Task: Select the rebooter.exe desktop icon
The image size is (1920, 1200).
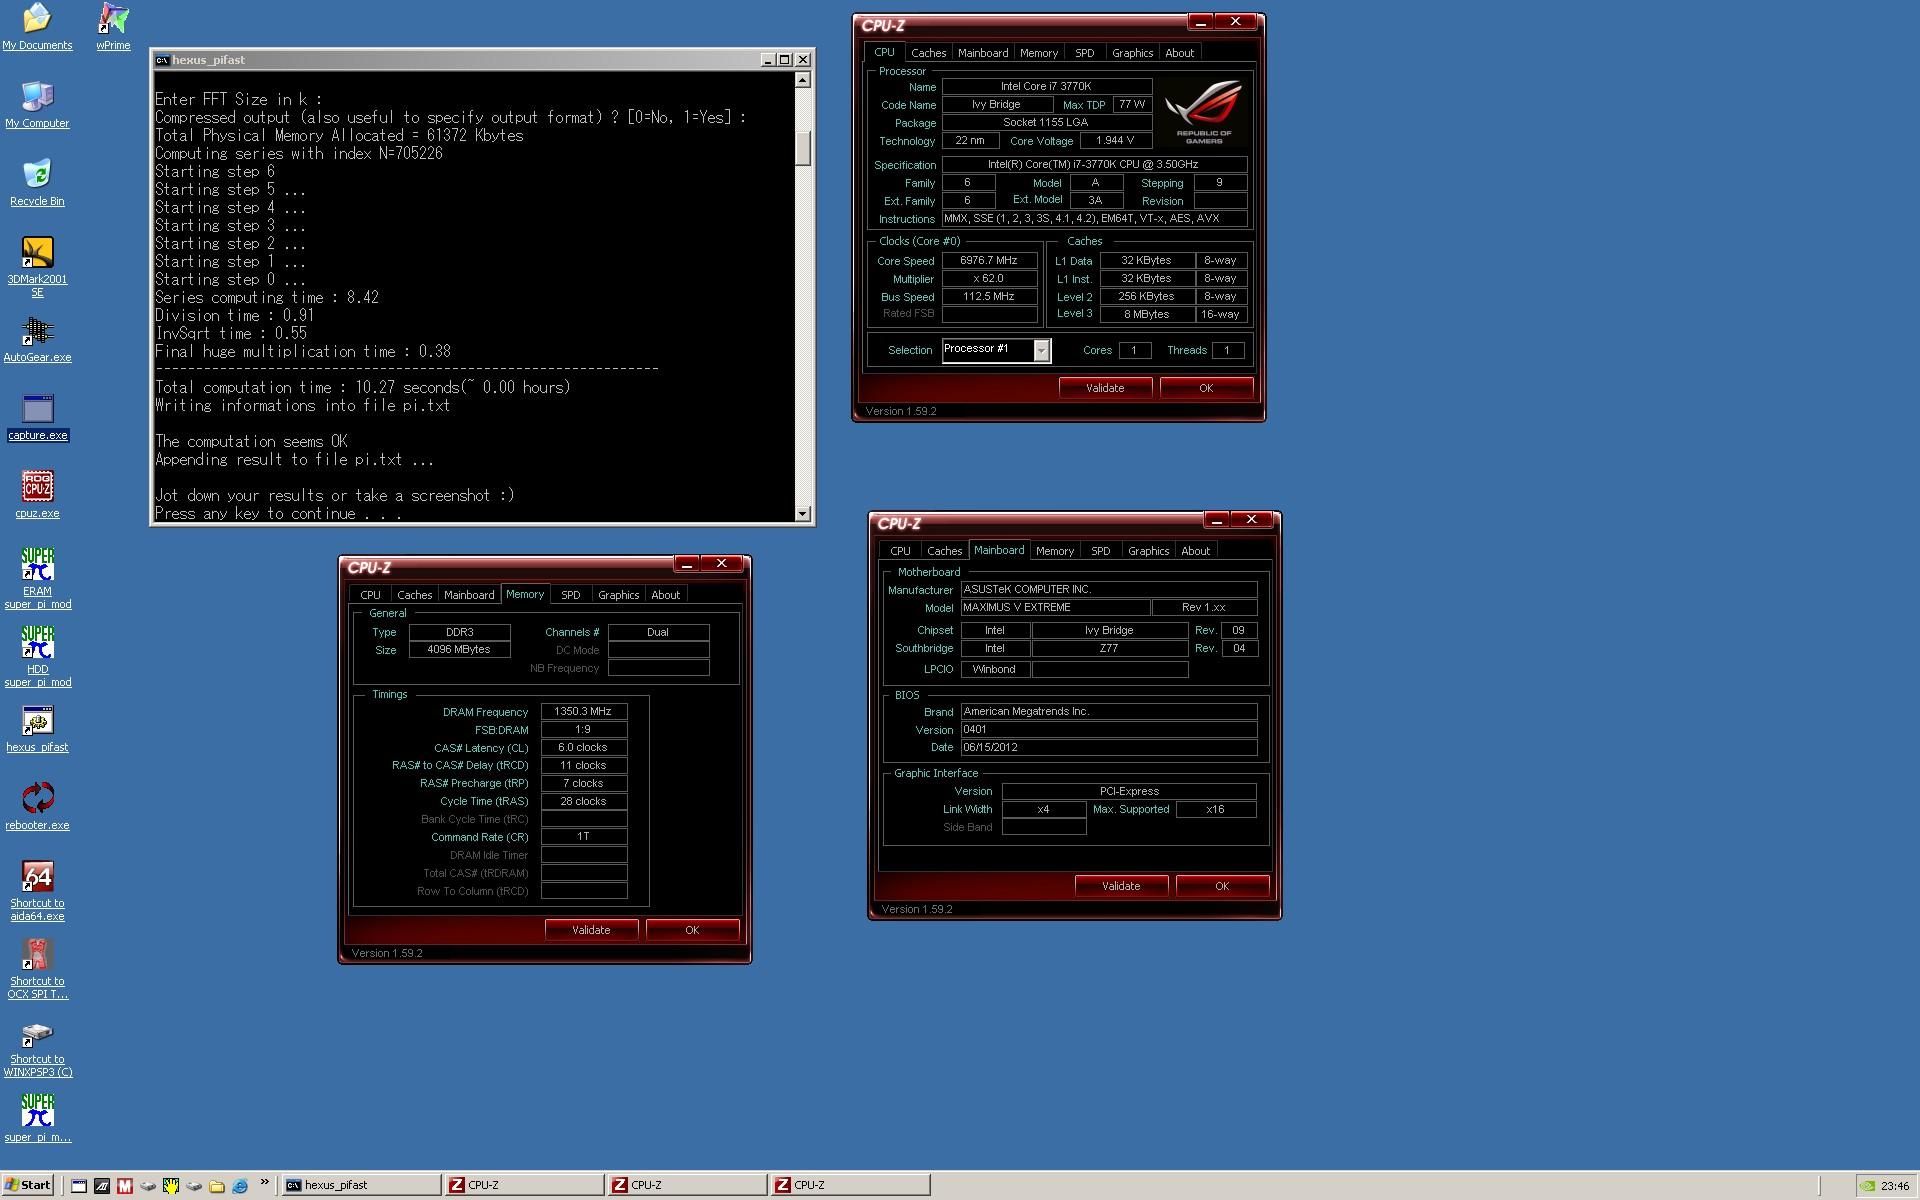Action: [37, 806]
